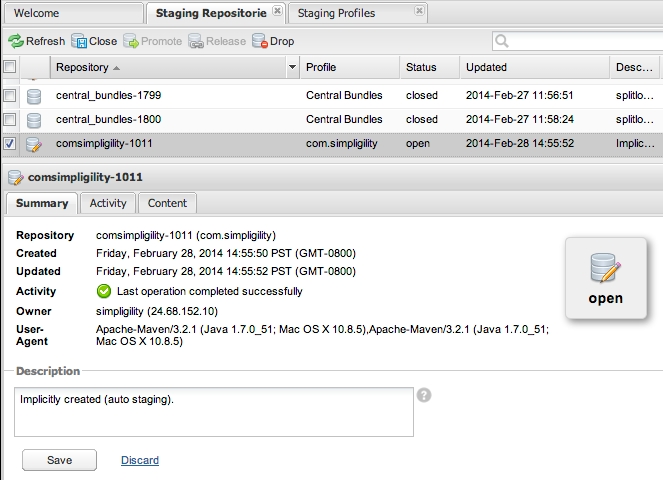Screen dimensions: 663x480
Task: Switch to the Activity tab
Action: (x=108, y=203)
